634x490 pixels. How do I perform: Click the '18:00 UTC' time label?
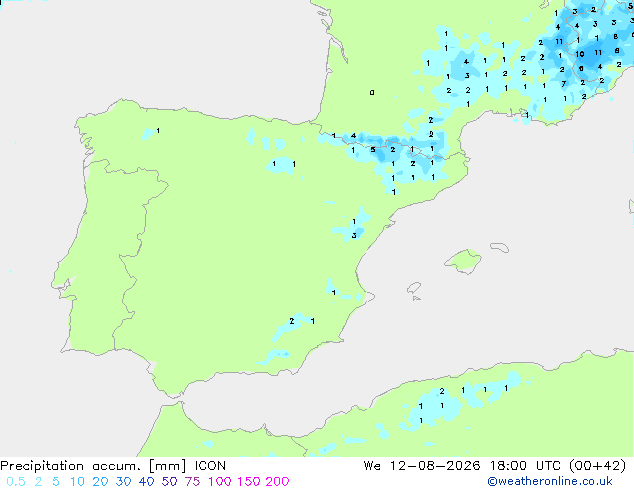pyautogui.click(x=525, y=466)
